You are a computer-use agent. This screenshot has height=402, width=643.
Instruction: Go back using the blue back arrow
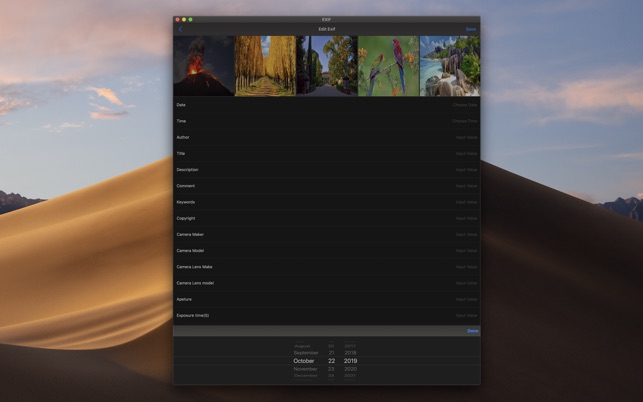180,29
